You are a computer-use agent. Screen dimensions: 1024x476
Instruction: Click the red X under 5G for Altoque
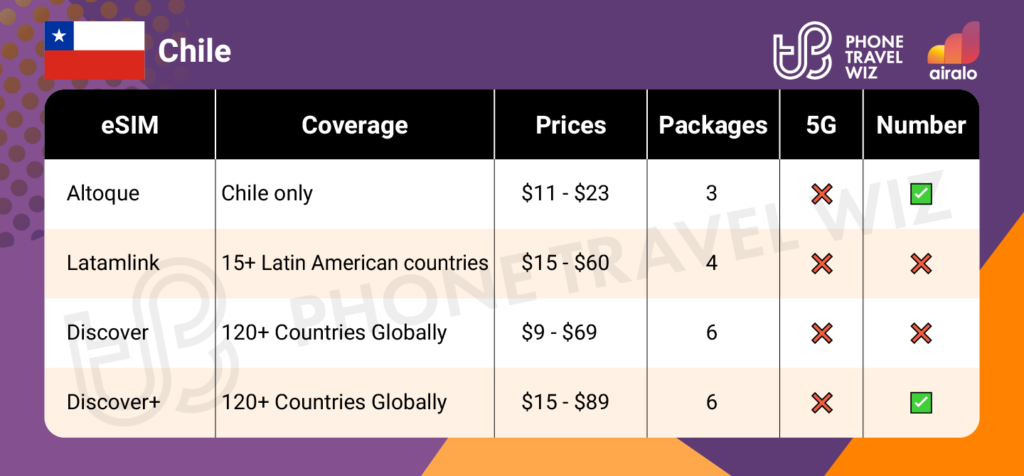click(823, 193)
